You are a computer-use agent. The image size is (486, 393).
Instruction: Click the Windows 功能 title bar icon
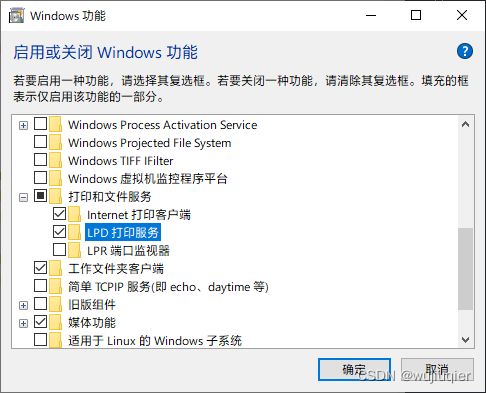[x=16, y=16]
